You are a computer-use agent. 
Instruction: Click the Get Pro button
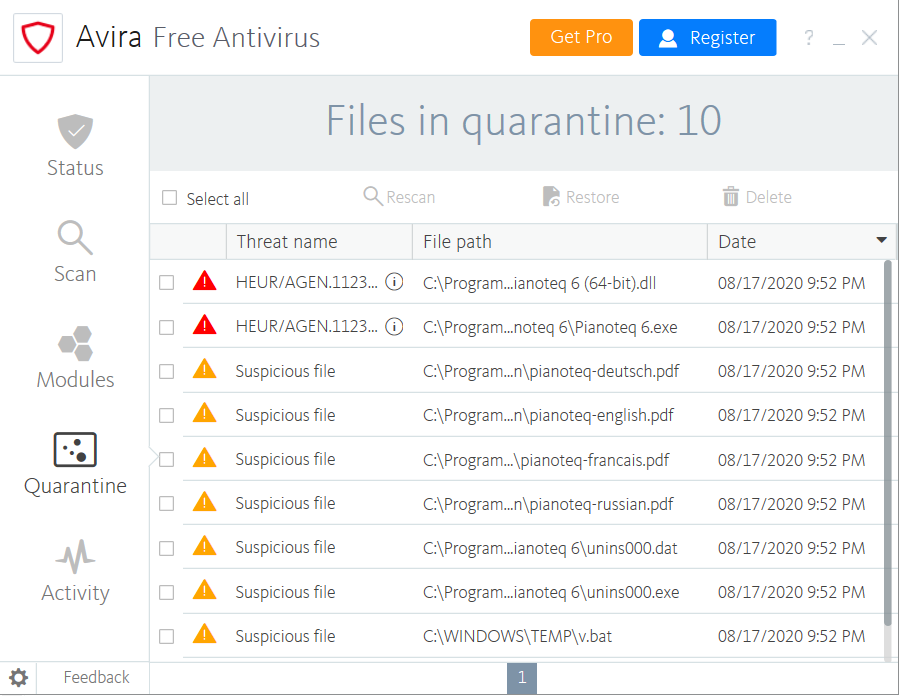click(581, 37)
